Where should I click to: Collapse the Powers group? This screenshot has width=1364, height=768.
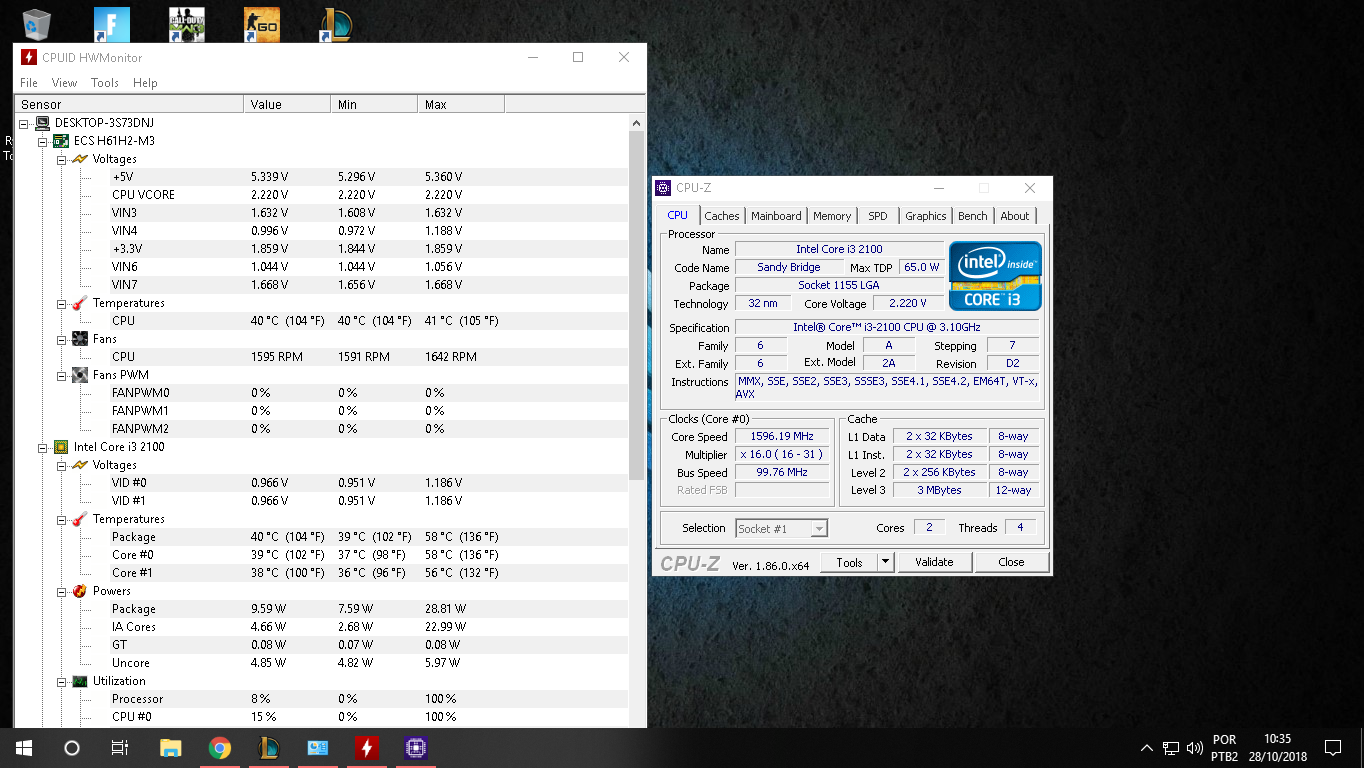click(x=61, y=591)
